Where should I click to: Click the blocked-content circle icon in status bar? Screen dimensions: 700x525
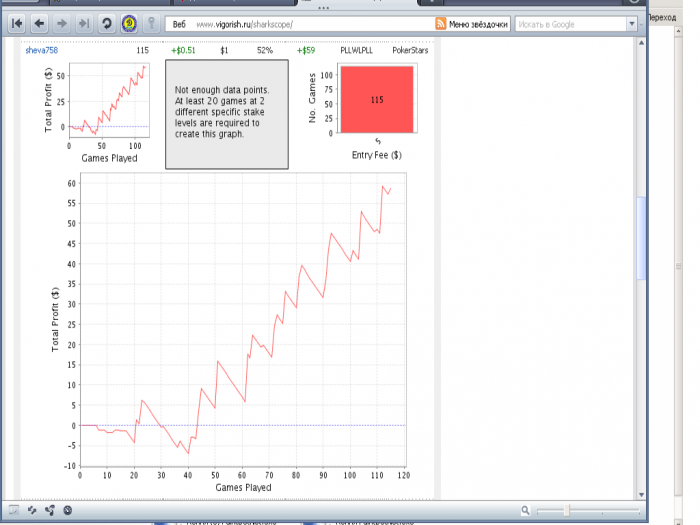(67, 510)
